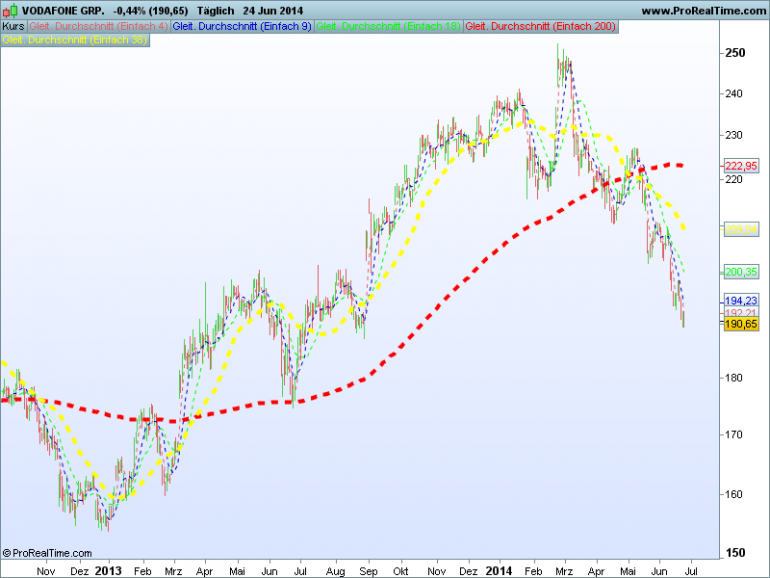
Task: Select the Gleit. Durchschnitt (Einfach 200) label
Action: pos(541,27)
